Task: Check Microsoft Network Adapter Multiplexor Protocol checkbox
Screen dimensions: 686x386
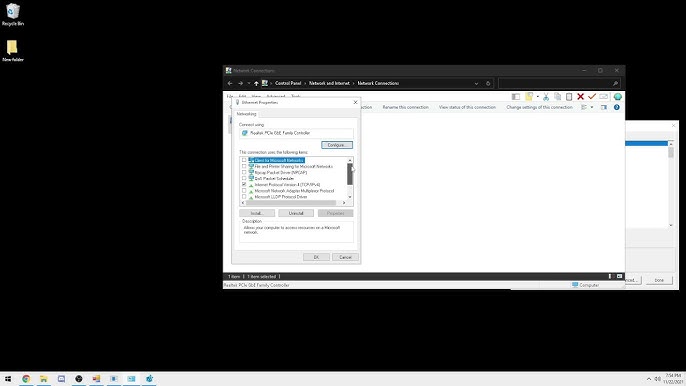Action: point(244,191)
